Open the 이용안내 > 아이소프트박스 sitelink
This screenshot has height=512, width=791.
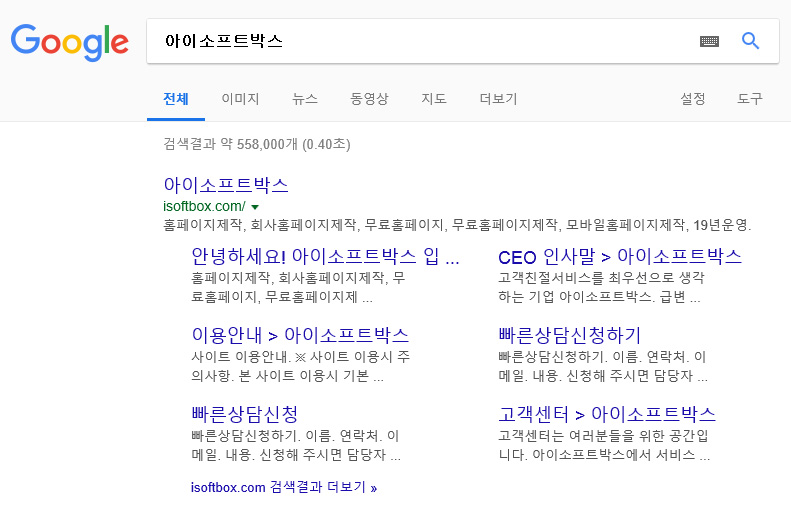coord(300,335)
